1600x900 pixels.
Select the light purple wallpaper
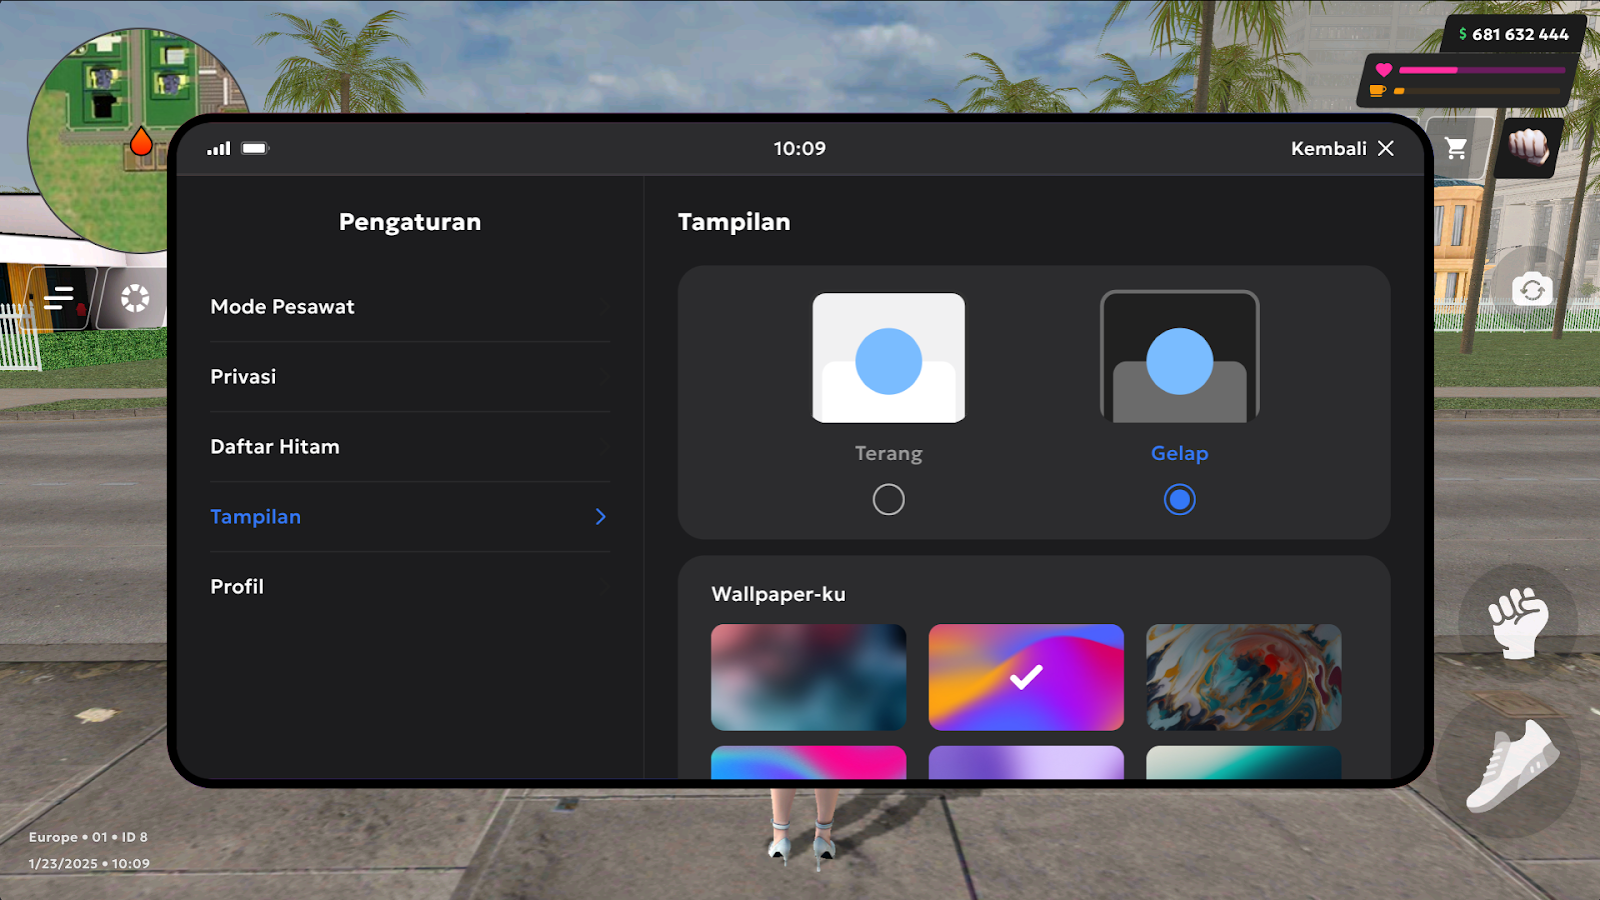pyautogui.click(x=1026, y=762)
